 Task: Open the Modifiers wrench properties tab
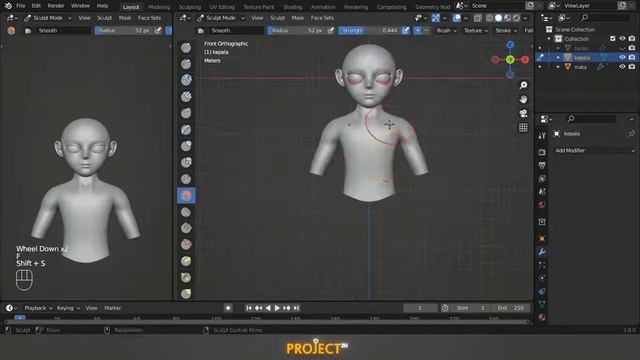[x=542, y=252]
